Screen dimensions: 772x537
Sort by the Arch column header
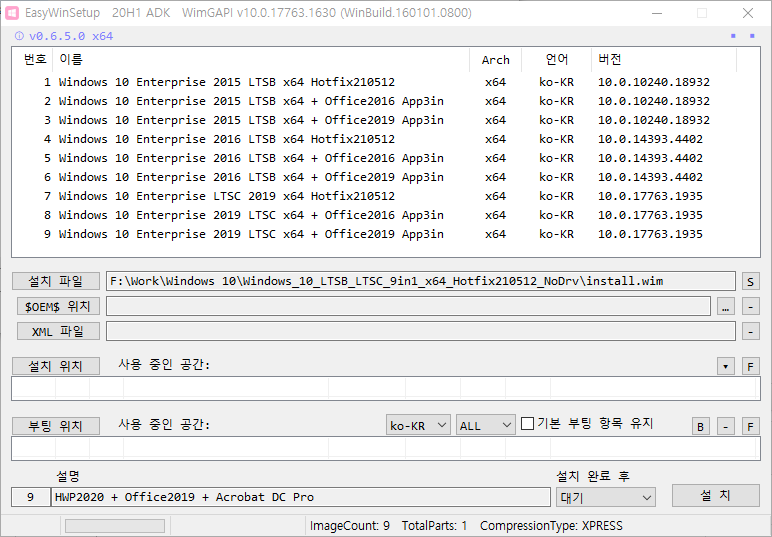point(495,60)
